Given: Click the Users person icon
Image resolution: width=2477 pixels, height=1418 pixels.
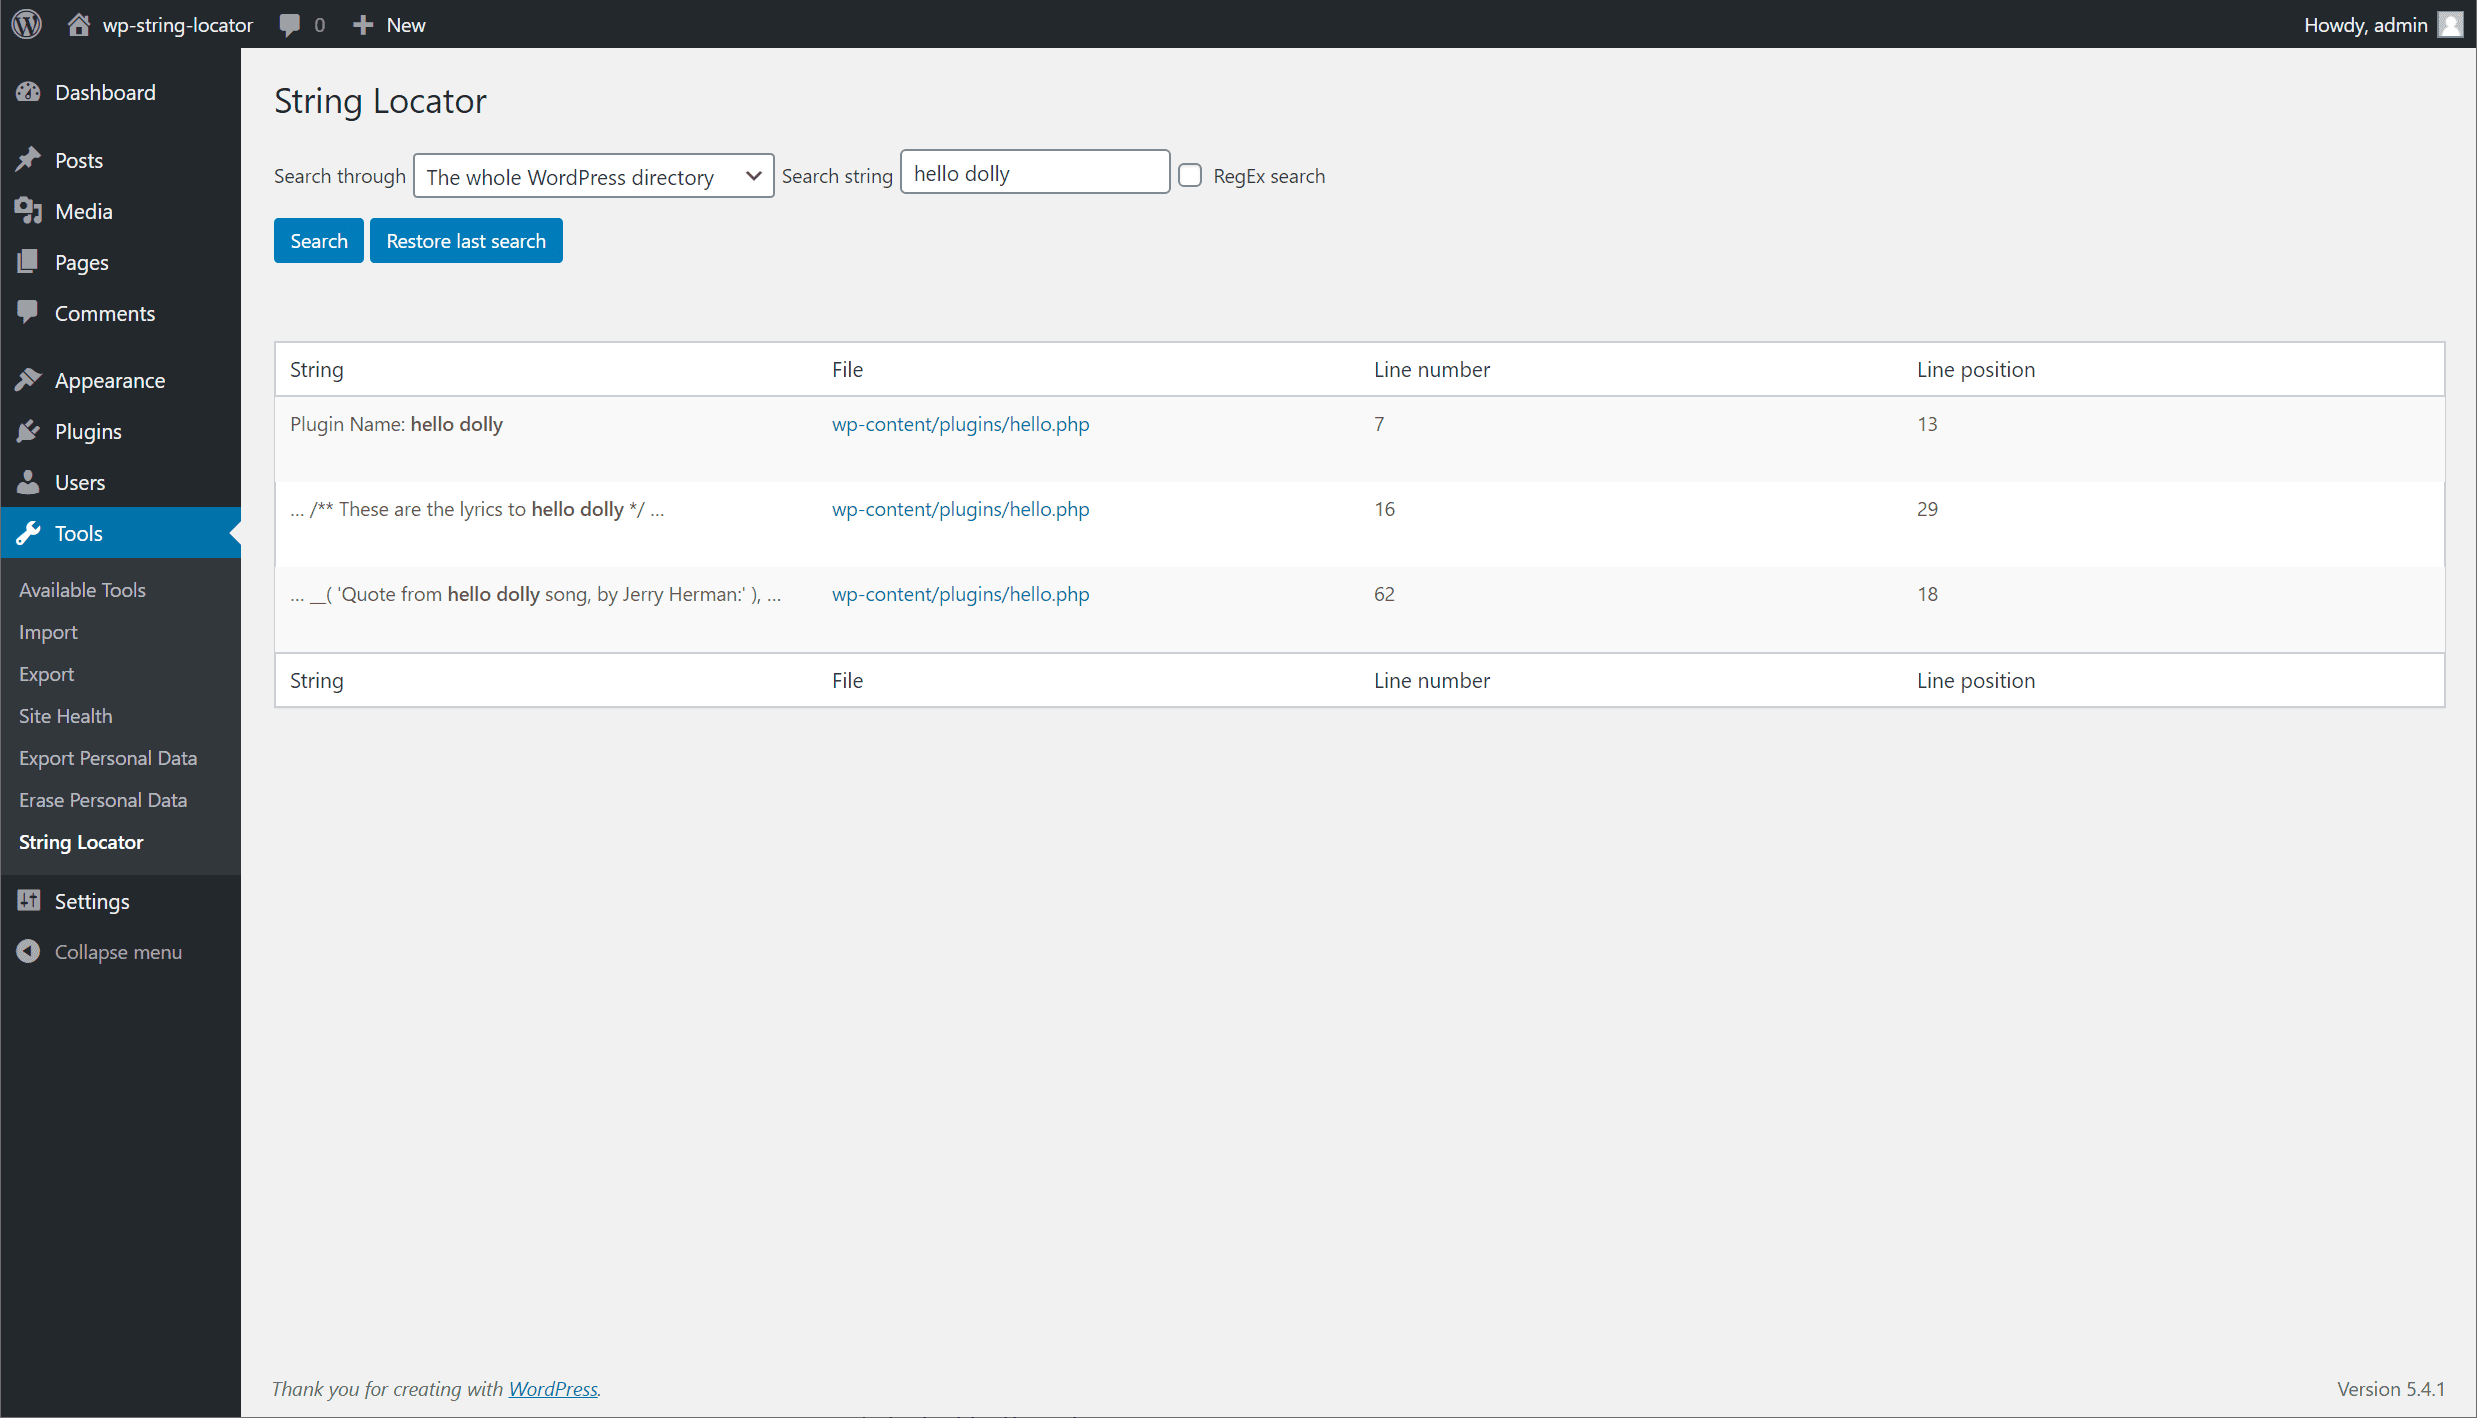Looking at the screenshot, I should pos(28,482).
